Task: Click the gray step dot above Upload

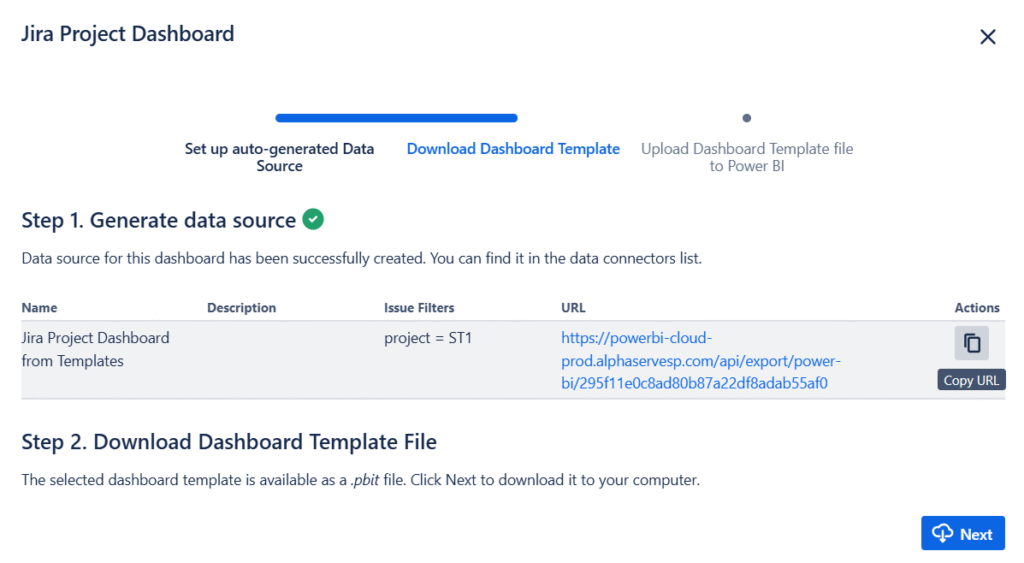Action: point(747,118)
